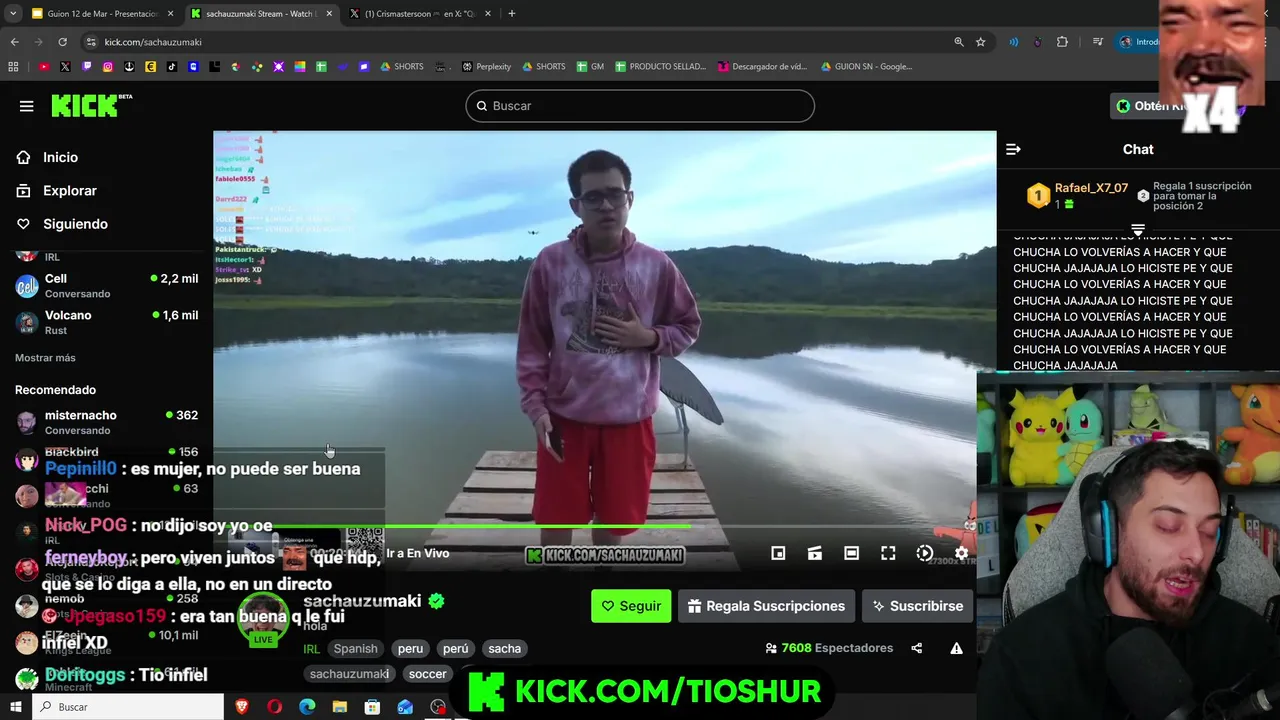1280x720 pixels.
Task: Open the tab search dropdown
Action: pos(13,14)
